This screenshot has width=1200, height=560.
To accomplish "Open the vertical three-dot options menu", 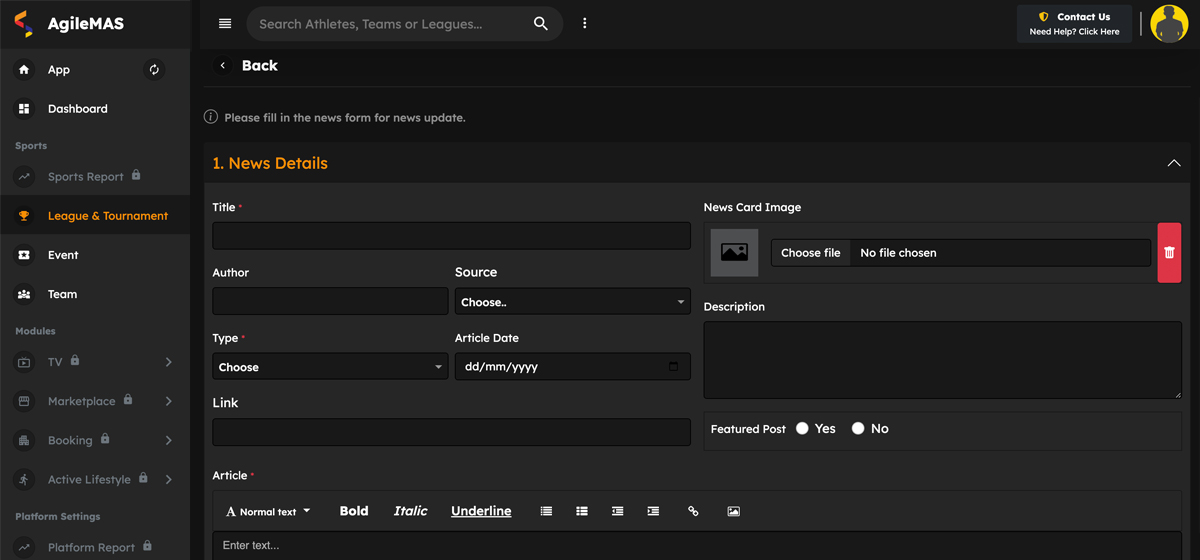I will click(x=585, y=24).
